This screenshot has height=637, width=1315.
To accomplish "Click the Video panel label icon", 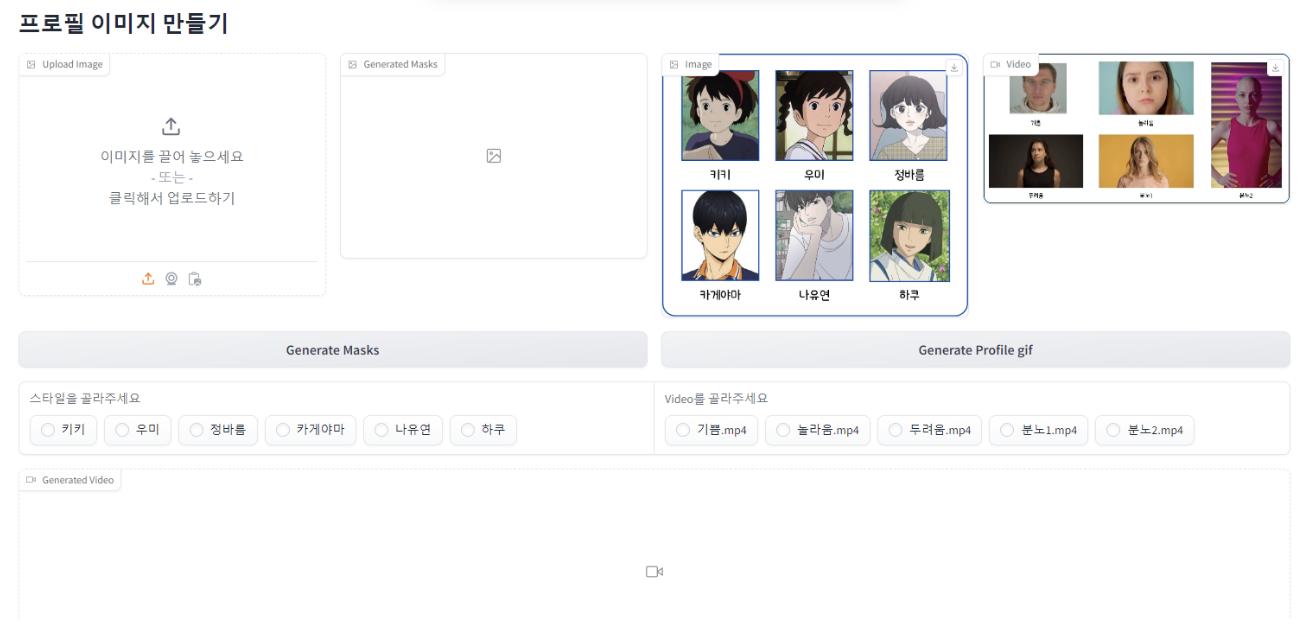I will [995, 64].
